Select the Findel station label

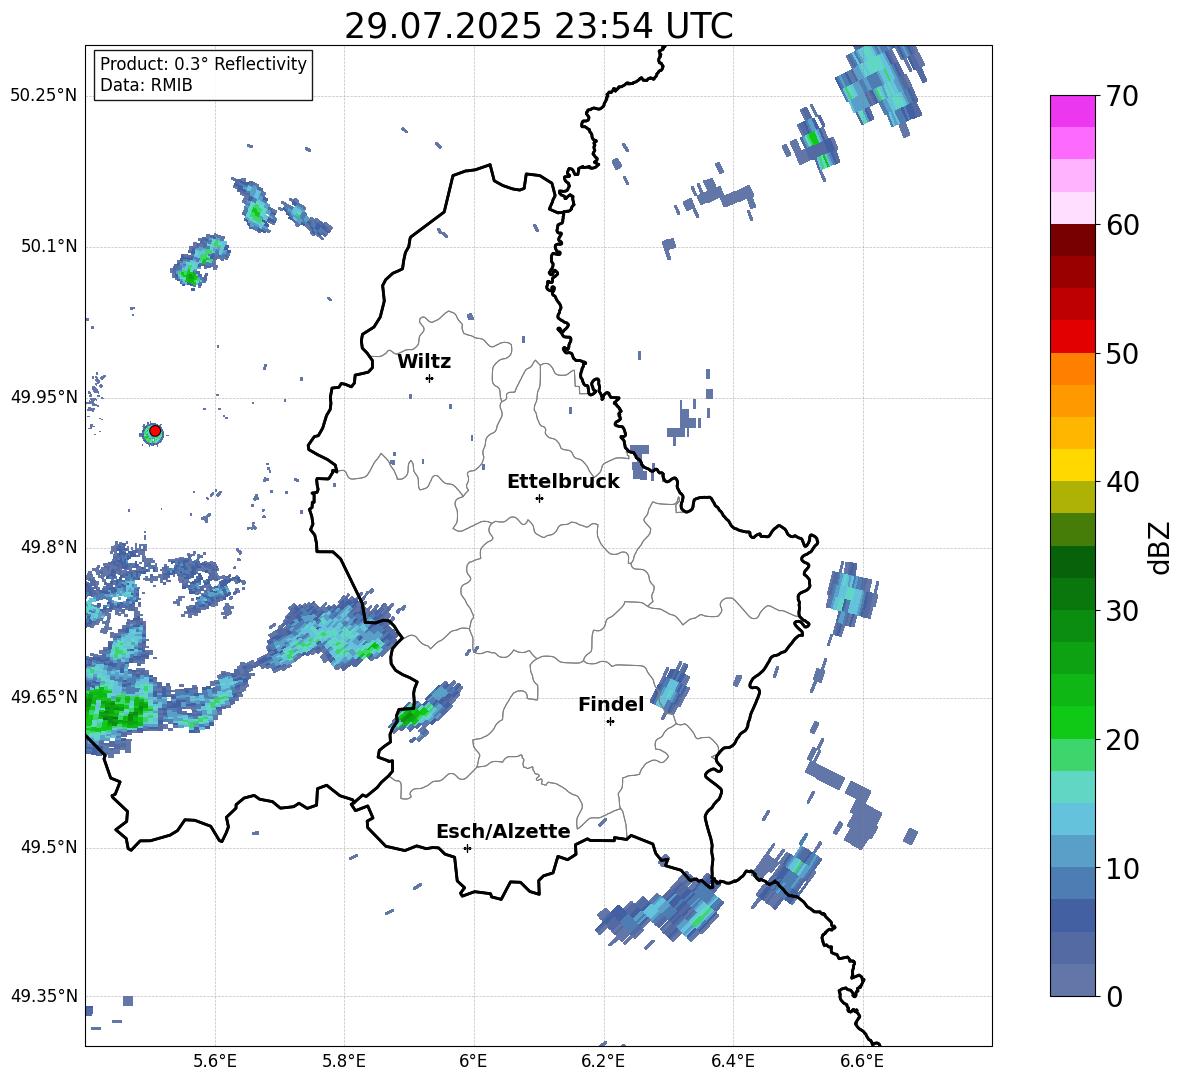(611, 704)
